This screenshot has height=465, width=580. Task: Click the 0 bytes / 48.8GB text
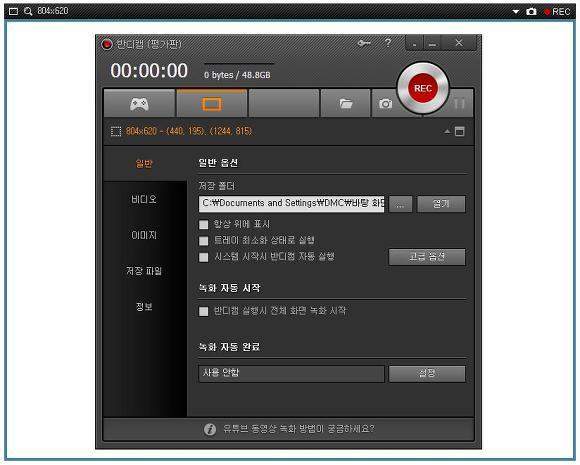point(237,75)
